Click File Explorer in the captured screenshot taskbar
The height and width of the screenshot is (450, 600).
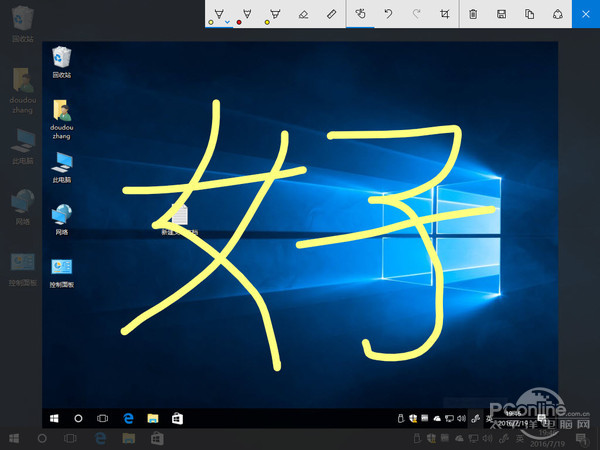coord(153,419)
